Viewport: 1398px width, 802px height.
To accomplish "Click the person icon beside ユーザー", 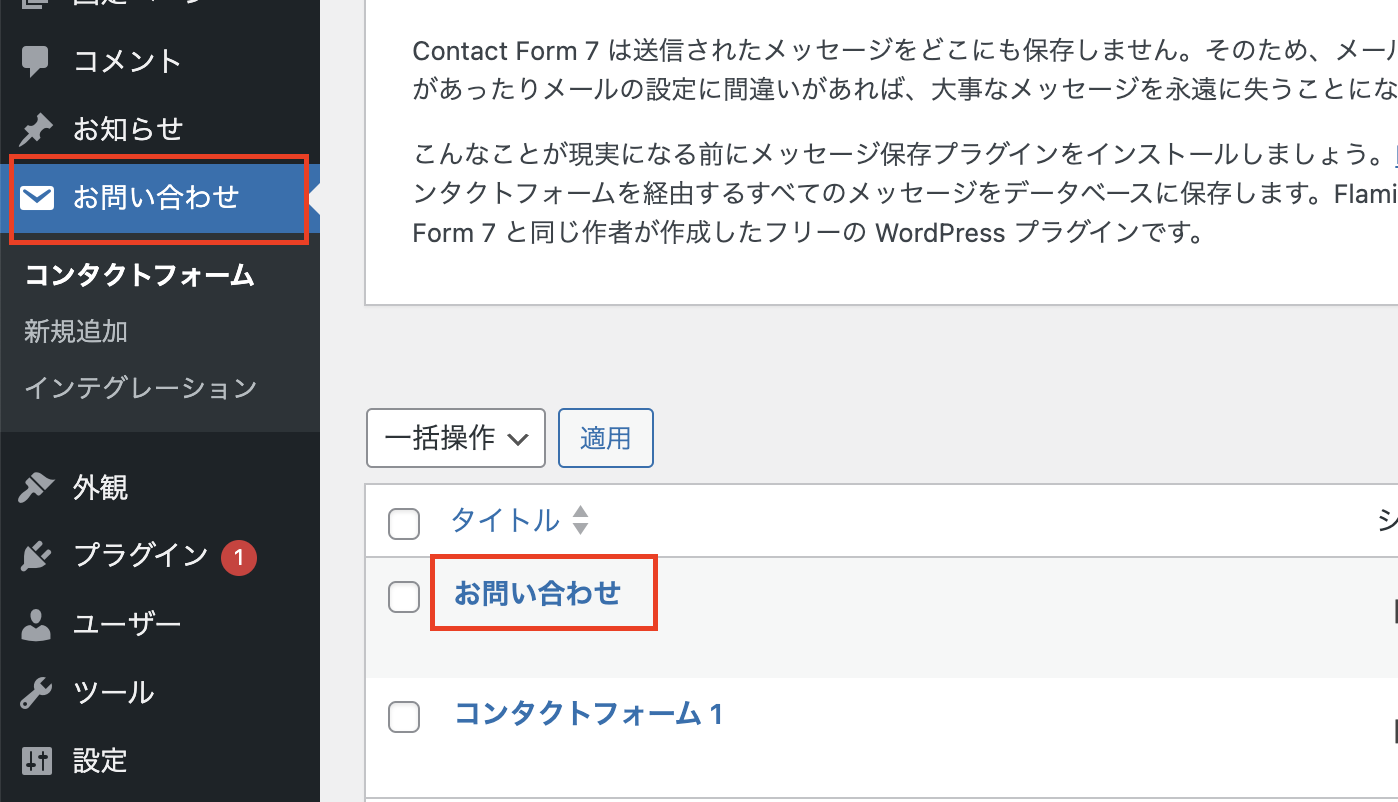I will coord(36,625).
